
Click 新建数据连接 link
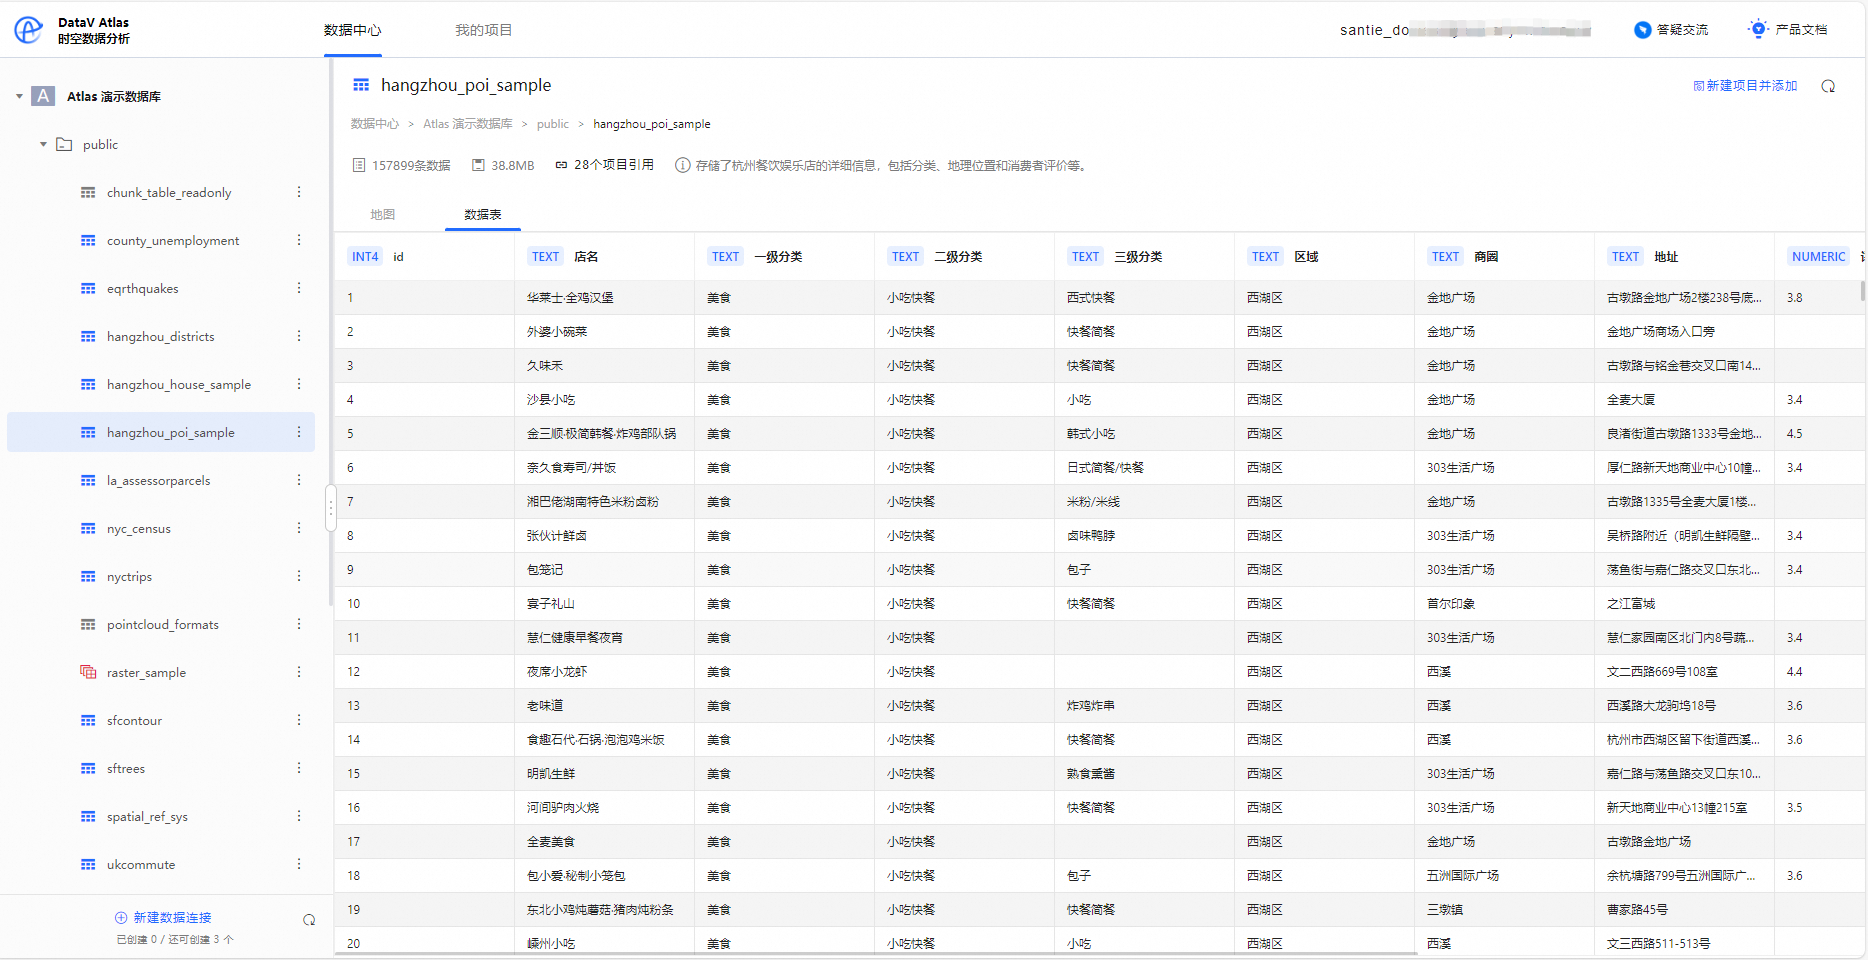pos(163,917)
